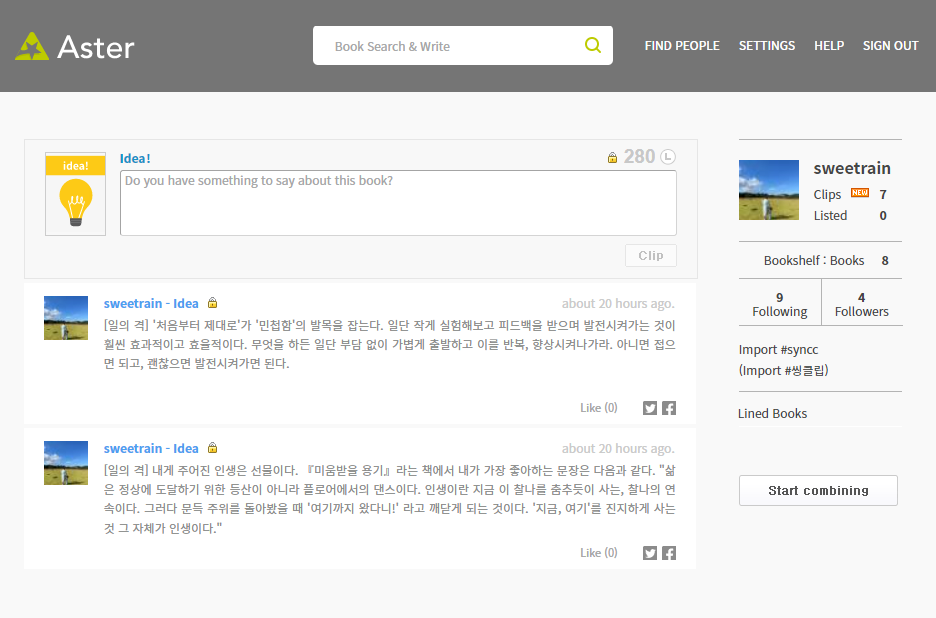Click the (Import #씽클립) link
The height and width of the screenshot is (618, 936).
[x=784, y=370]
